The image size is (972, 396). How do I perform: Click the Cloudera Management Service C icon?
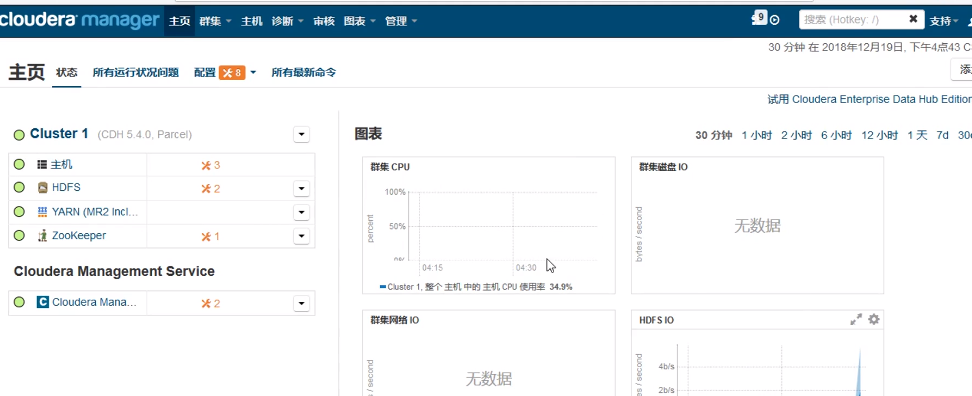coord(43,302)
